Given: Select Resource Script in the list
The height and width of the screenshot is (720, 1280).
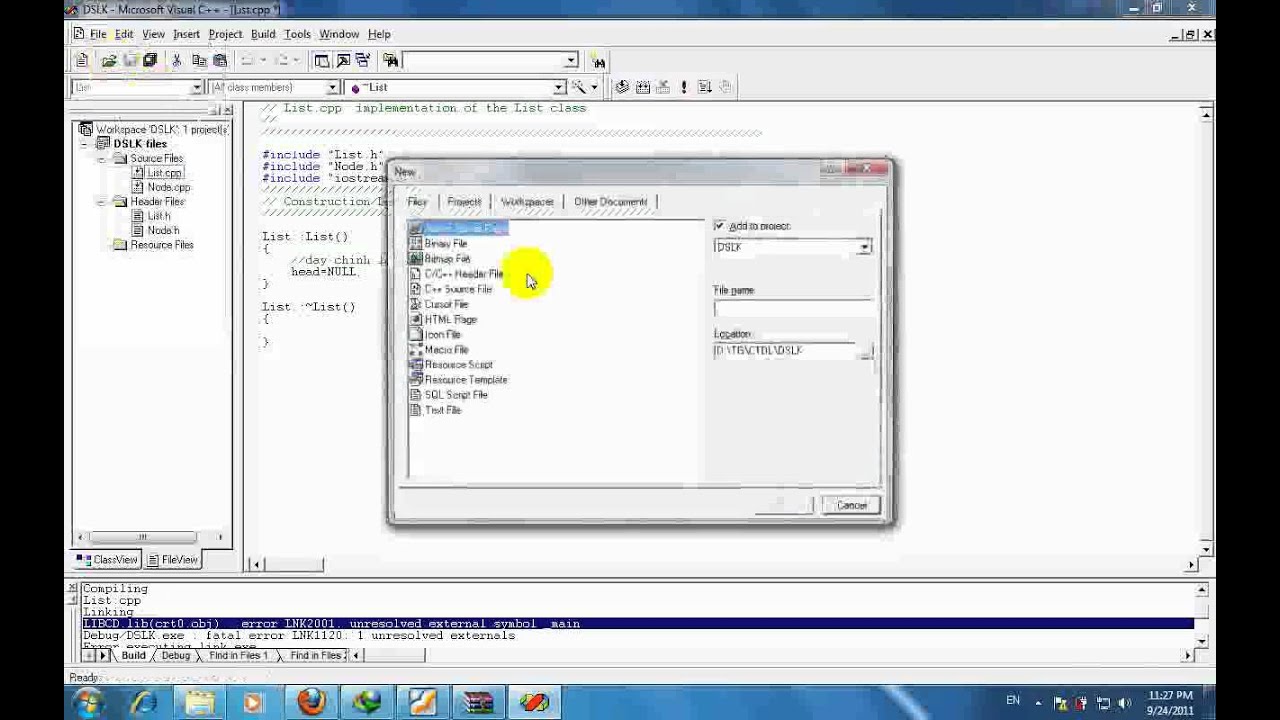Looking at the screenshot, I should pos(452,365).
